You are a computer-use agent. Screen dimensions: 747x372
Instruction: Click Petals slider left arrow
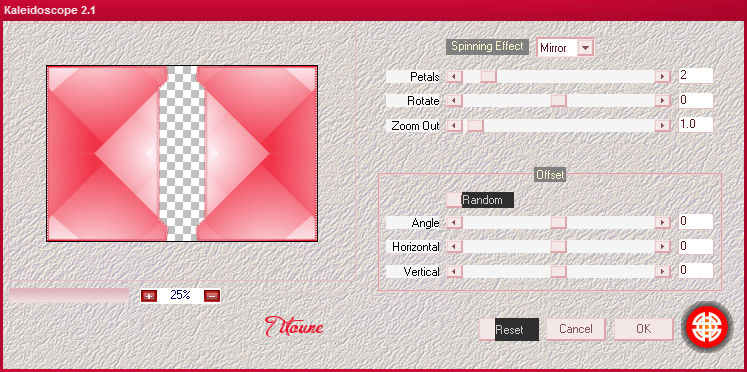(x=454, y=76)
